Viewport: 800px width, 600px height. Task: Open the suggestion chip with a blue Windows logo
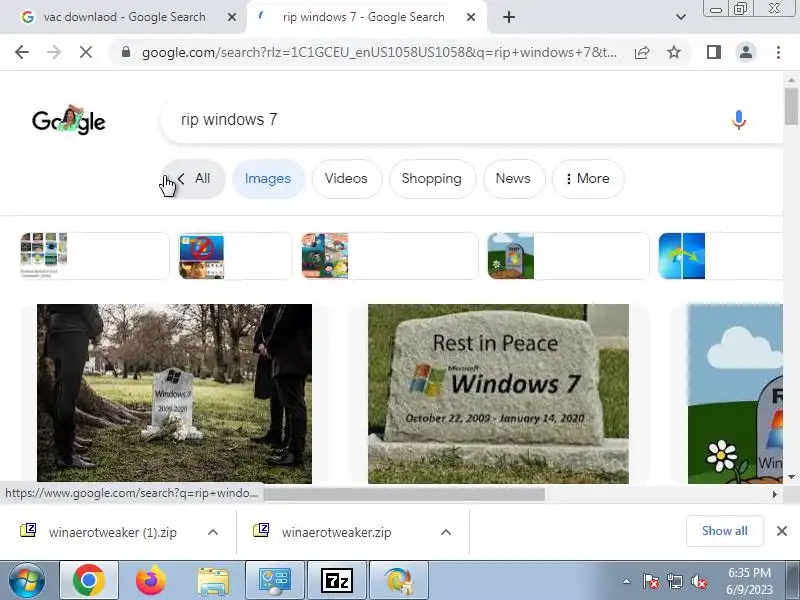click(720, 256)
